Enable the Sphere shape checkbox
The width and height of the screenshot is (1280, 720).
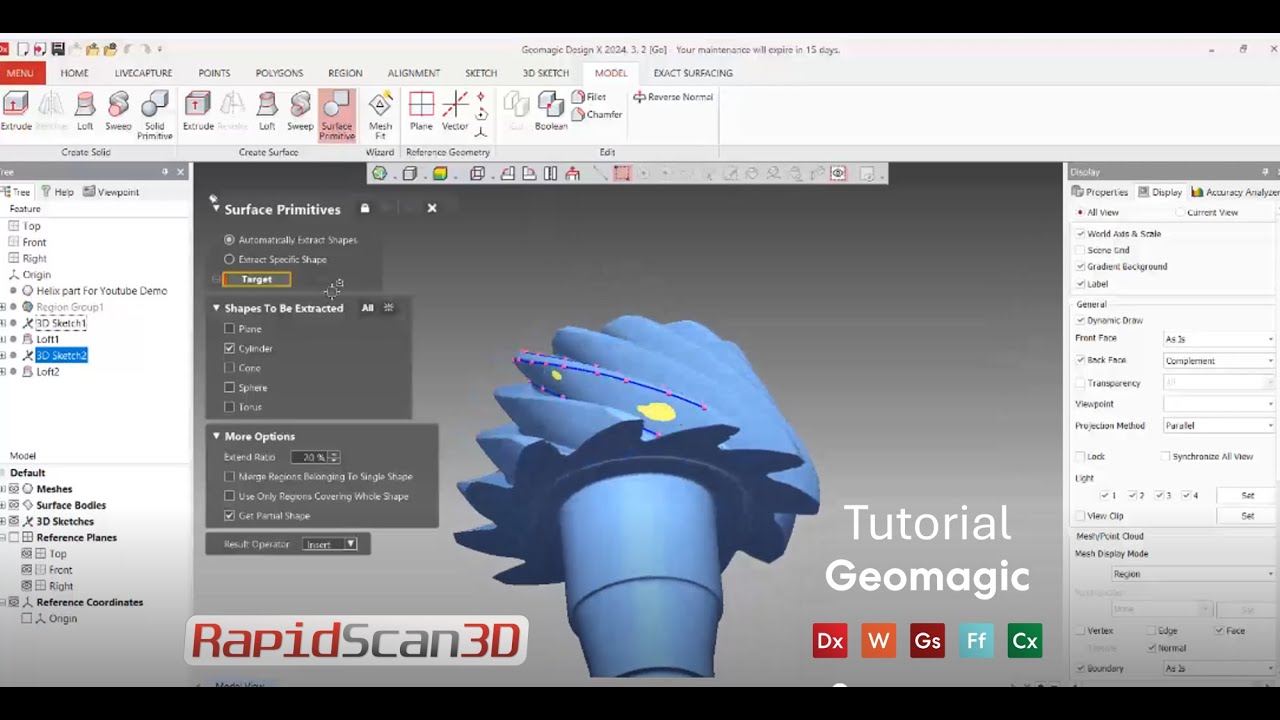click(230, 387)
